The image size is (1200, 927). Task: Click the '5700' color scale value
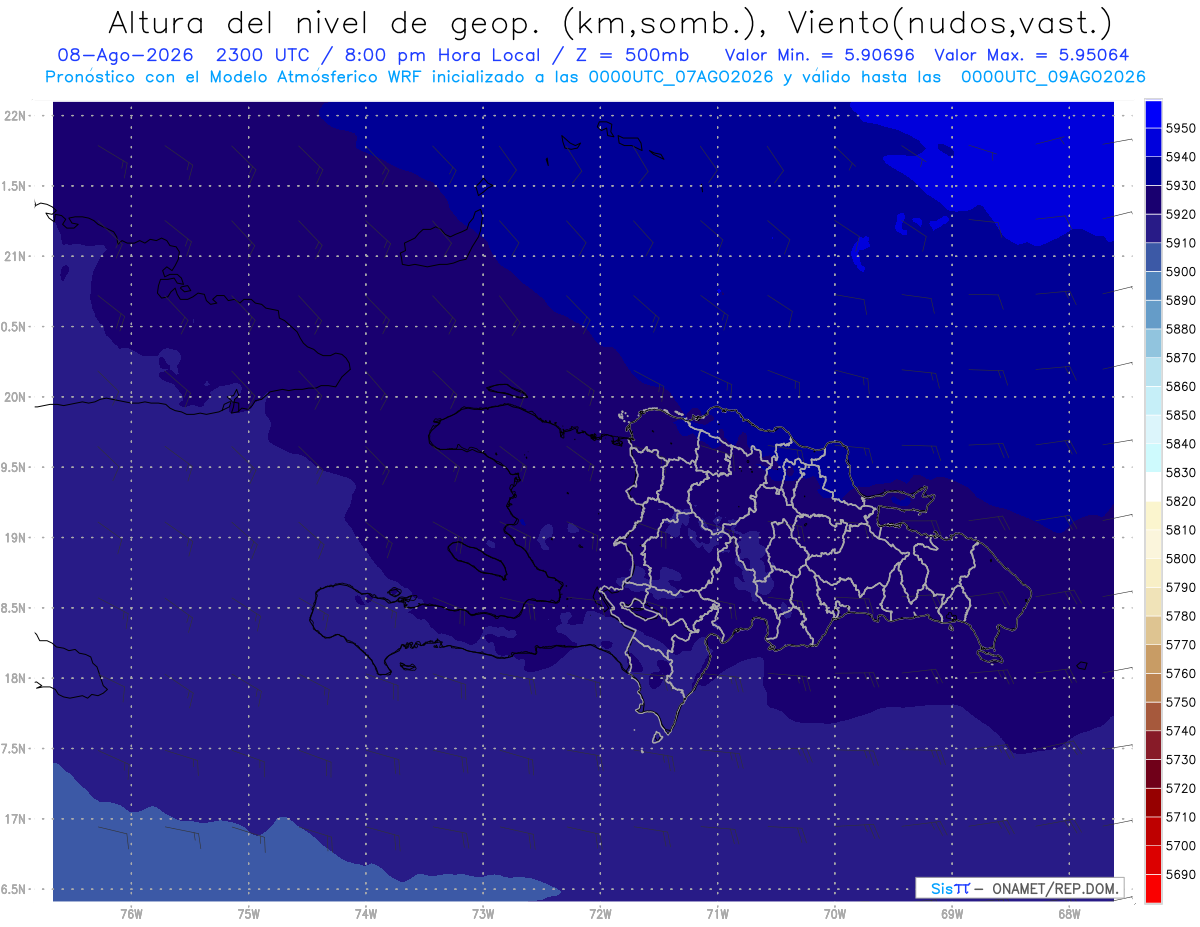1181,846
